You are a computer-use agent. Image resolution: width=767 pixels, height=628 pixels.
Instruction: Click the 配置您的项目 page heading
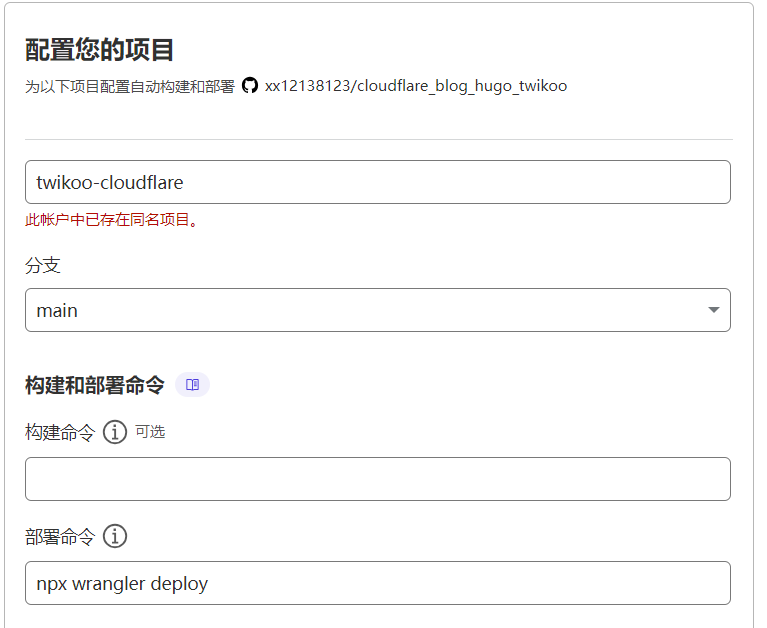(x=100, y=50)
